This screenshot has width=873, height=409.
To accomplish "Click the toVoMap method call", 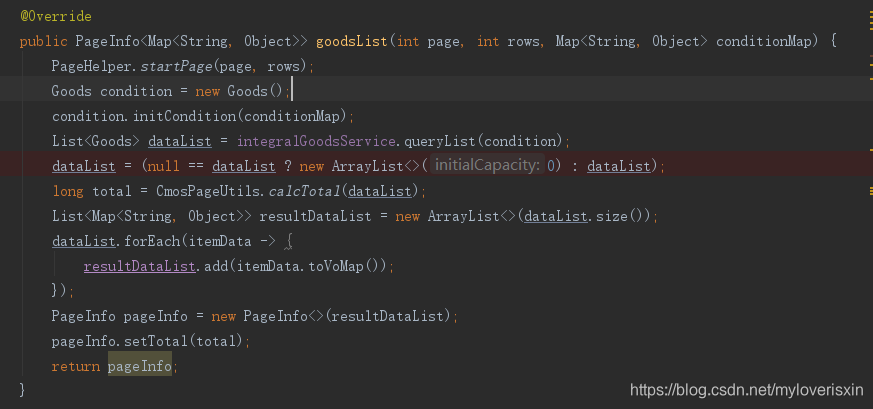I will (x=336, y=267).
